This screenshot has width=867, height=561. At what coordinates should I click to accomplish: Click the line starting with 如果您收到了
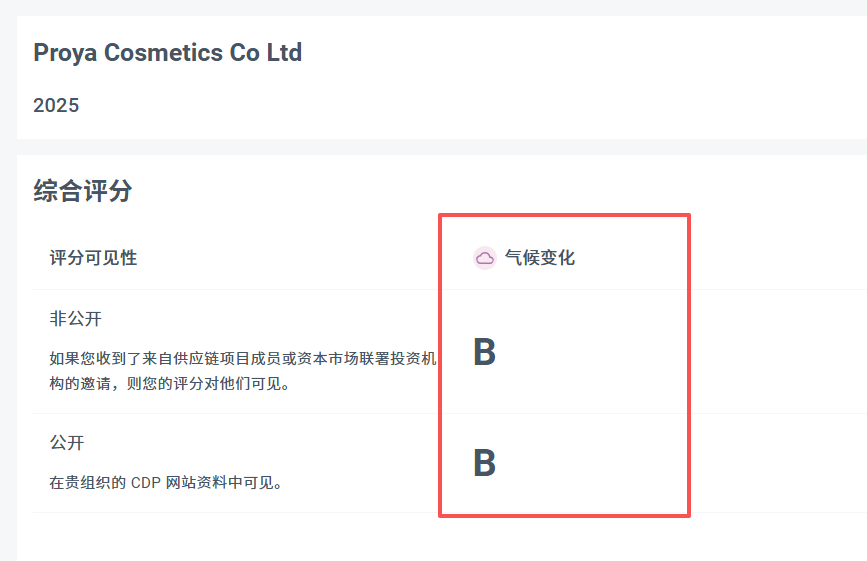pyautogui.click(x=242, y=358)
